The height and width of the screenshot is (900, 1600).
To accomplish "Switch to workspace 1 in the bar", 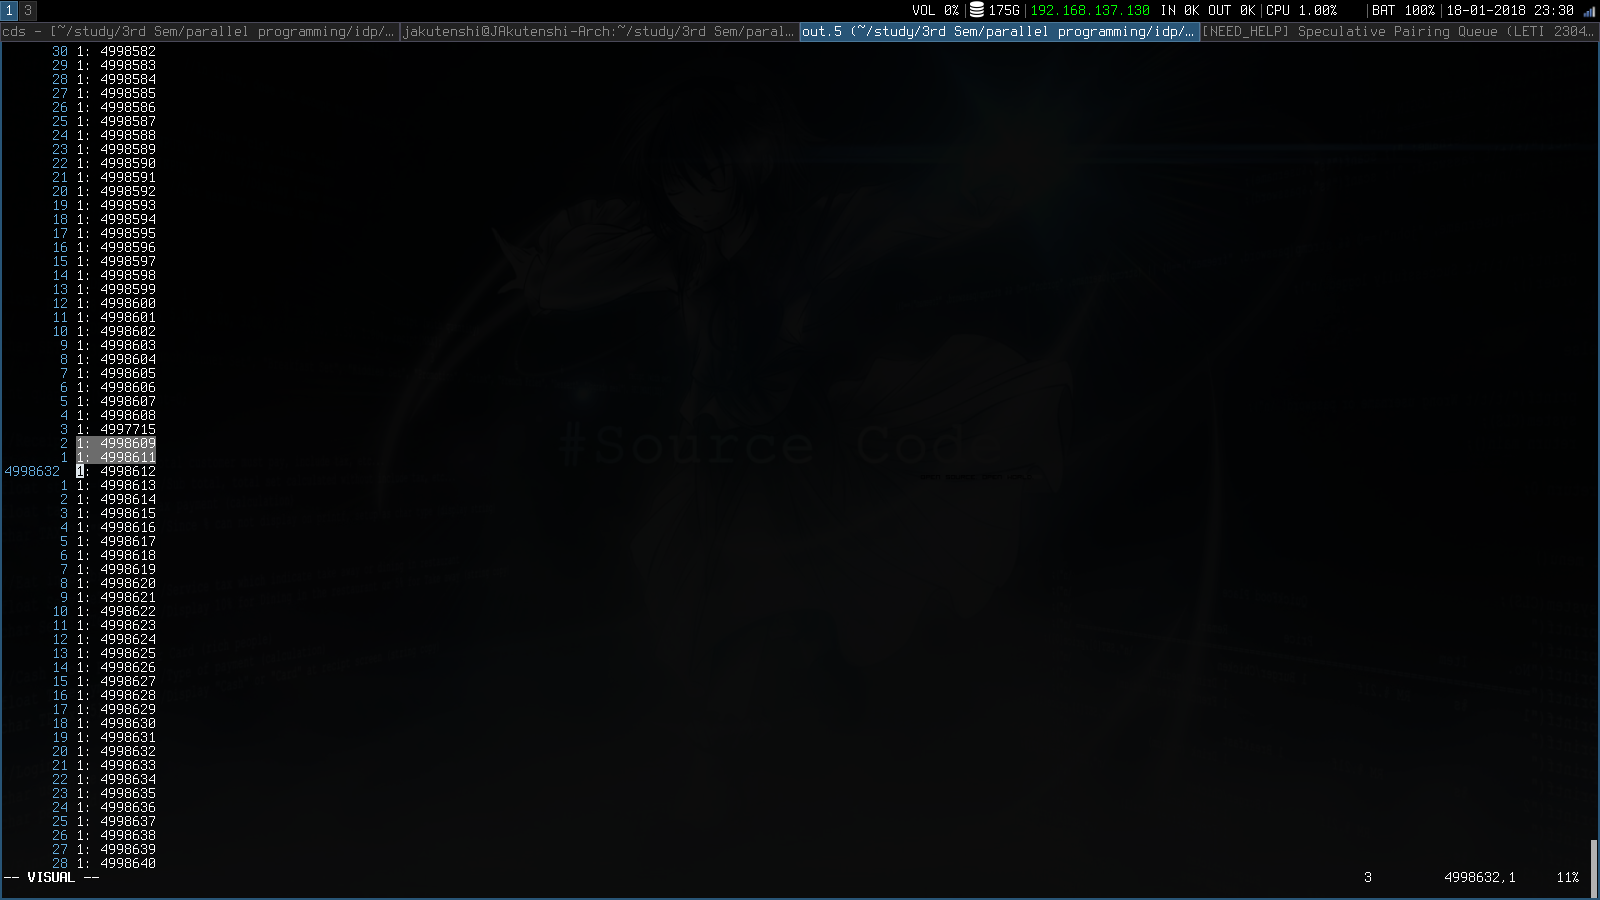I will 10,10.
